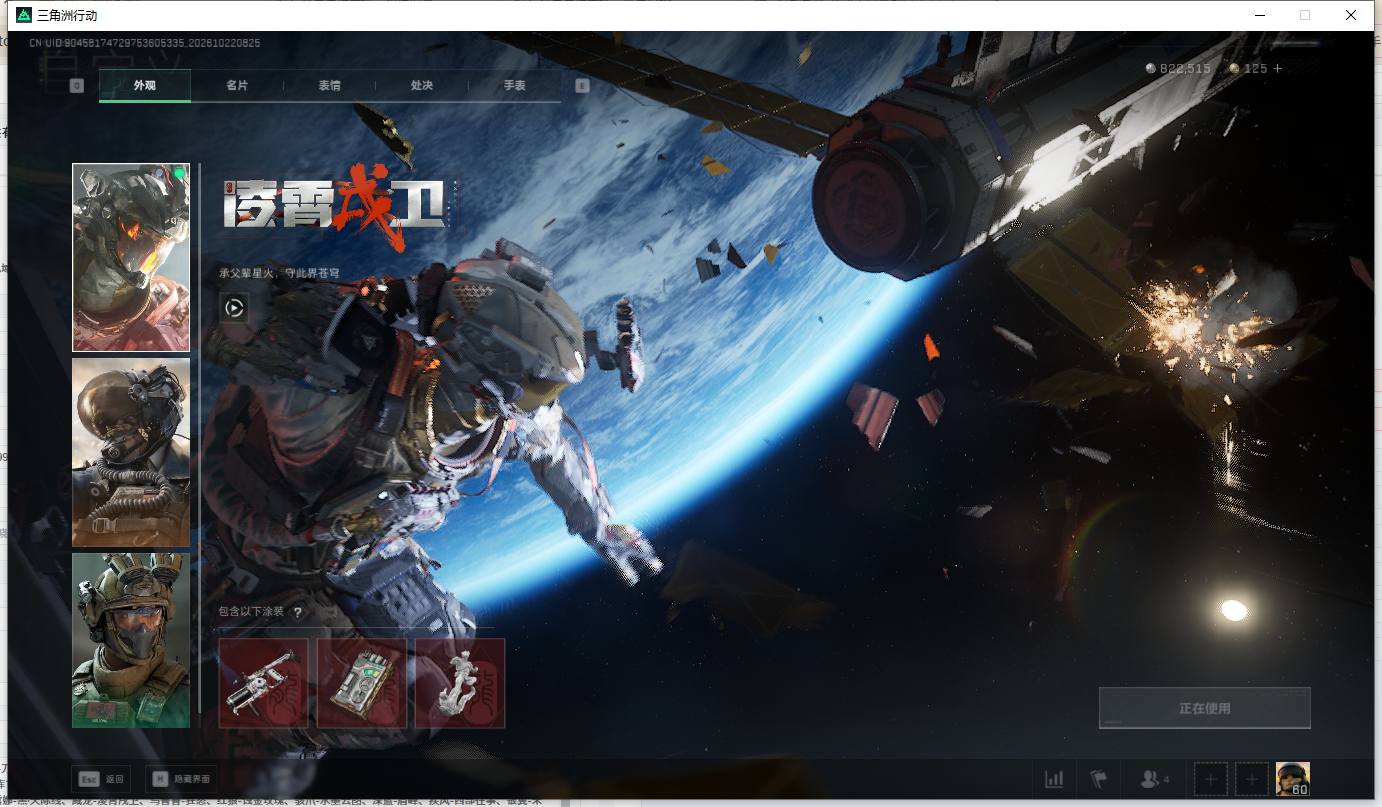Switch to the 外观 tab
Image resolution: width=1382 pixels, height=807 pixels.
[x=145, y=86]
